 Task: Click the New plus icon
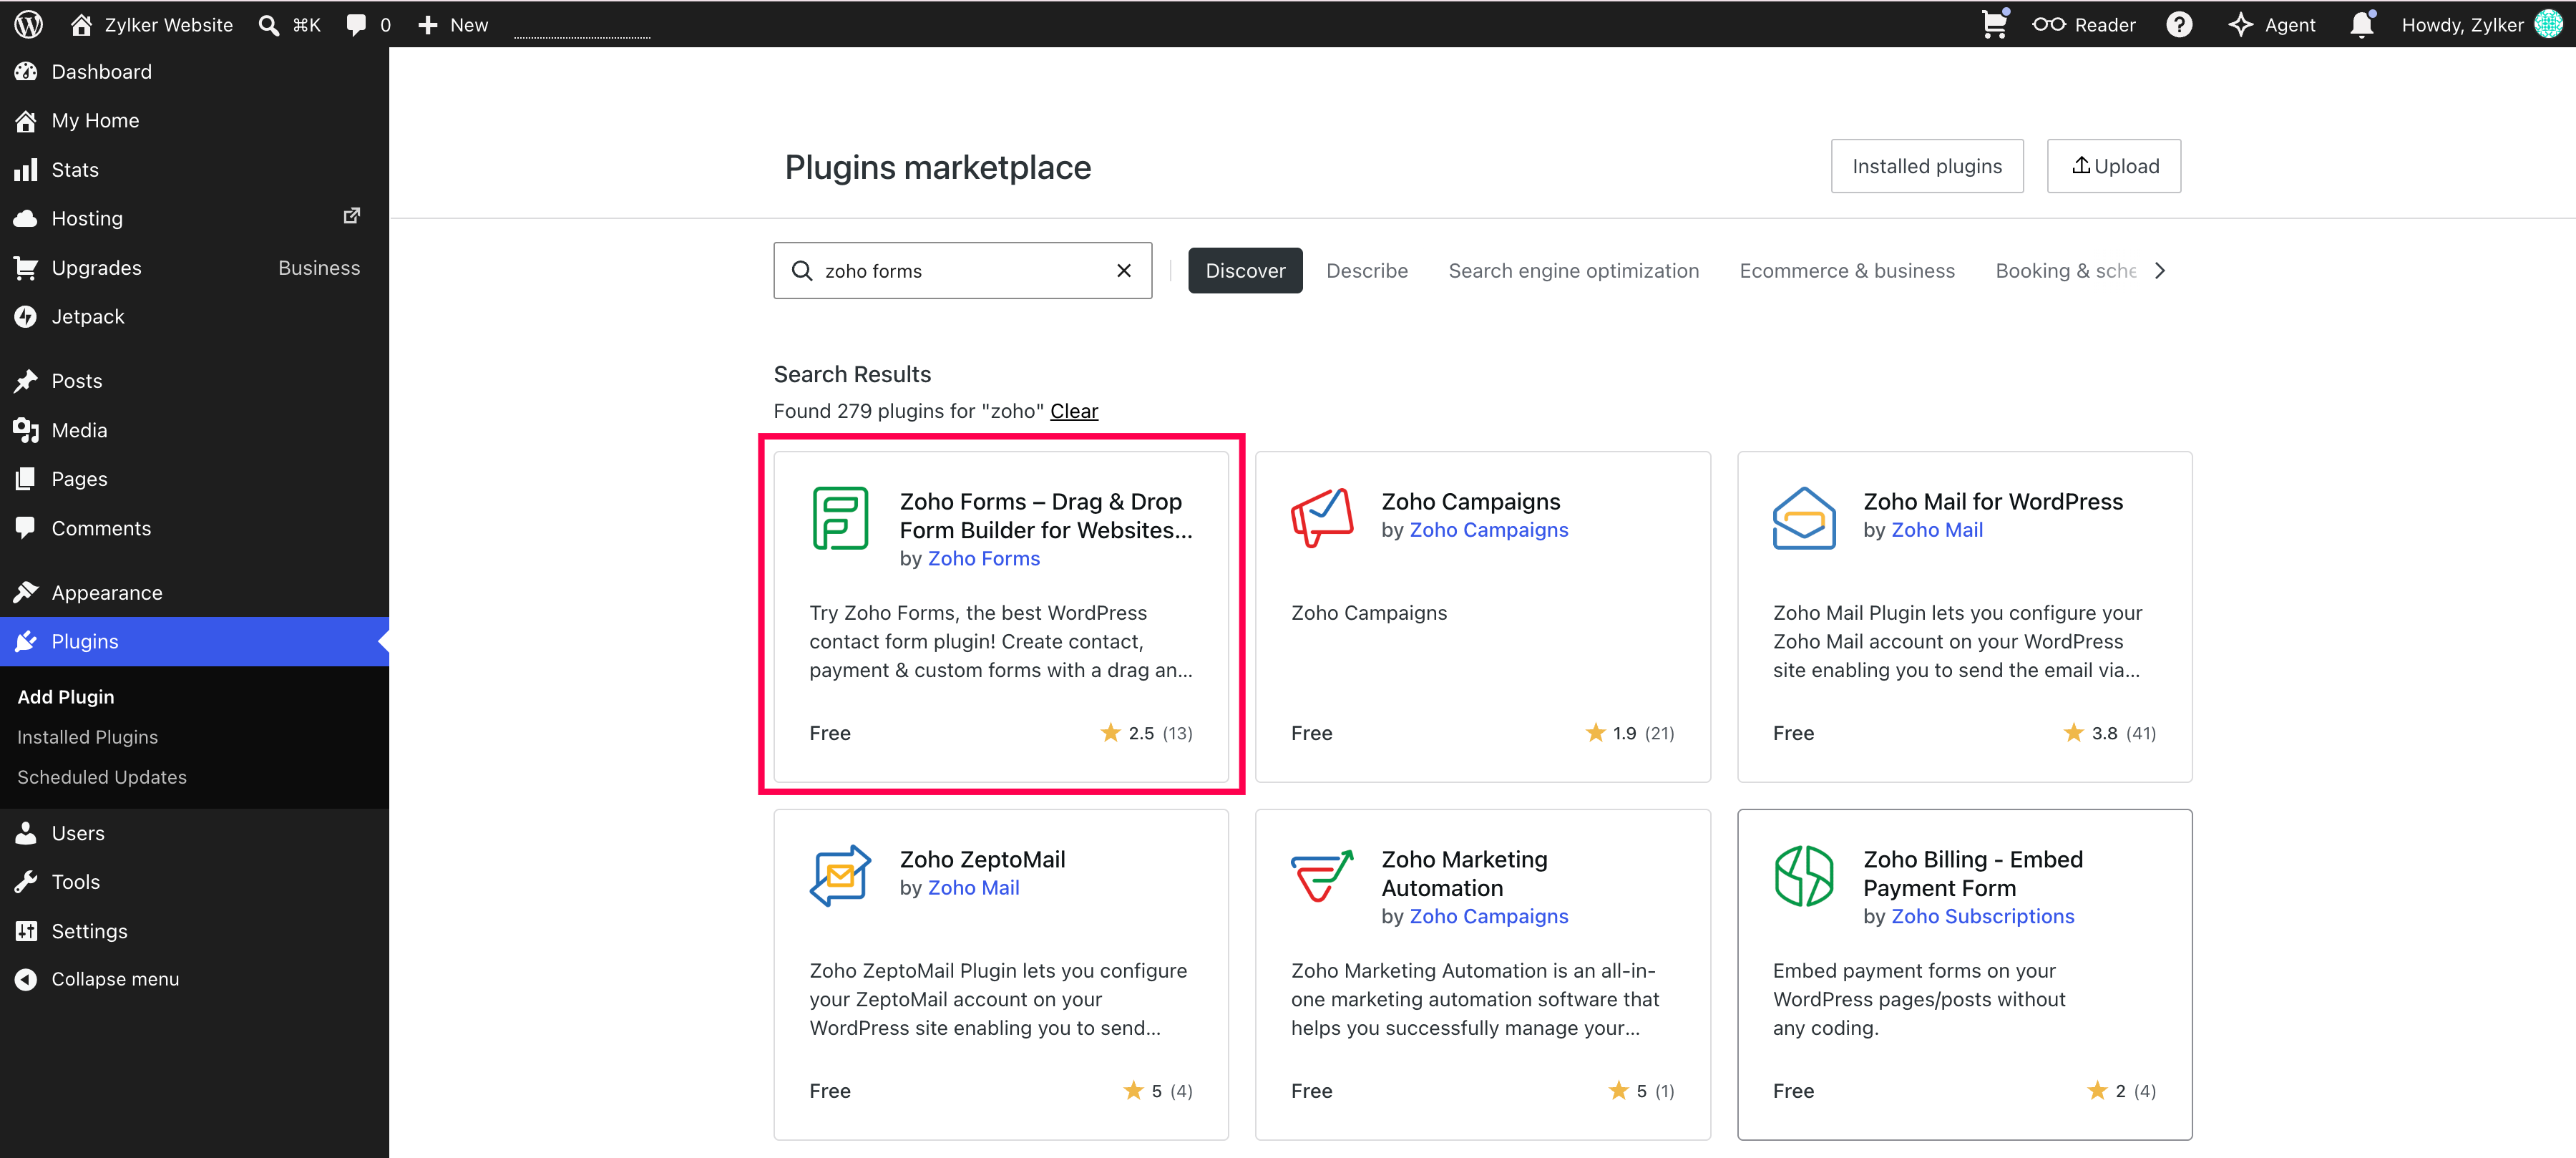[428, 25]
